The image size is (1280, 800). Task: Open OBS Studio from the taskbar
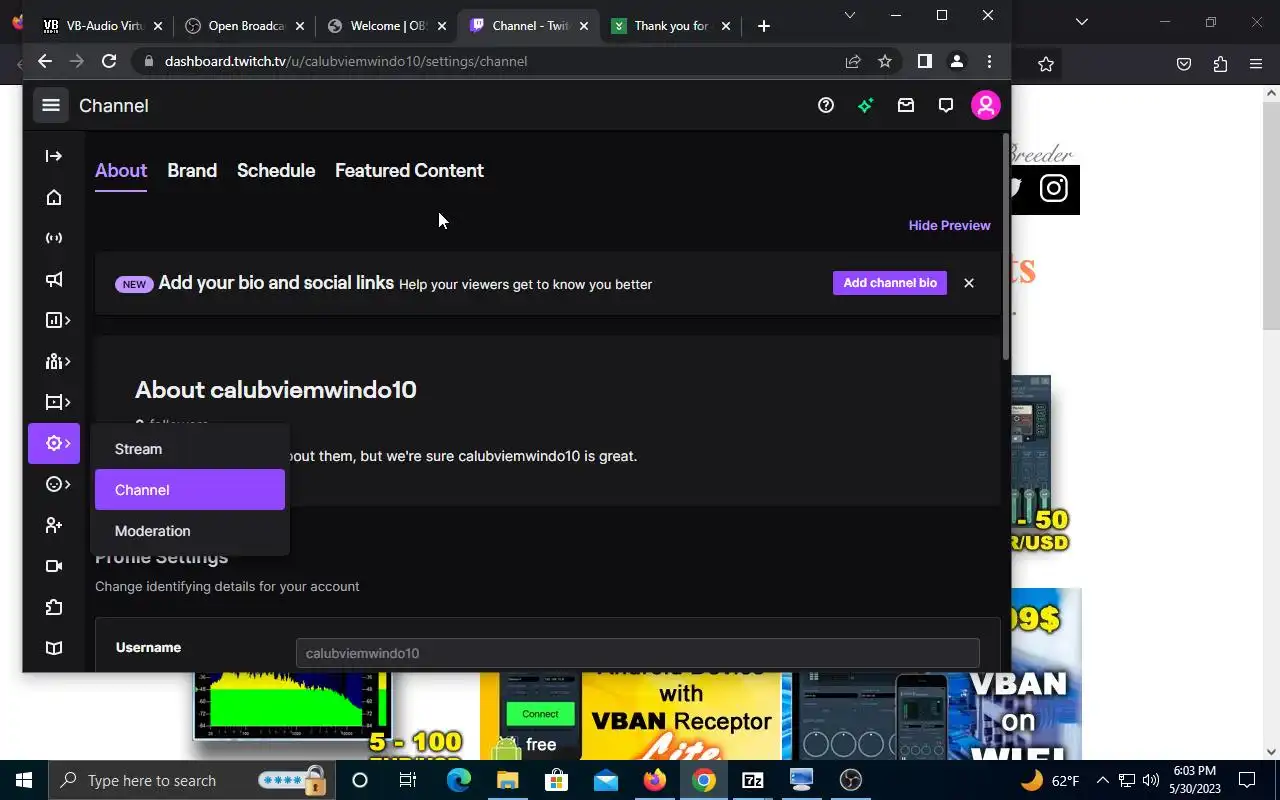[x=851, y=780]
